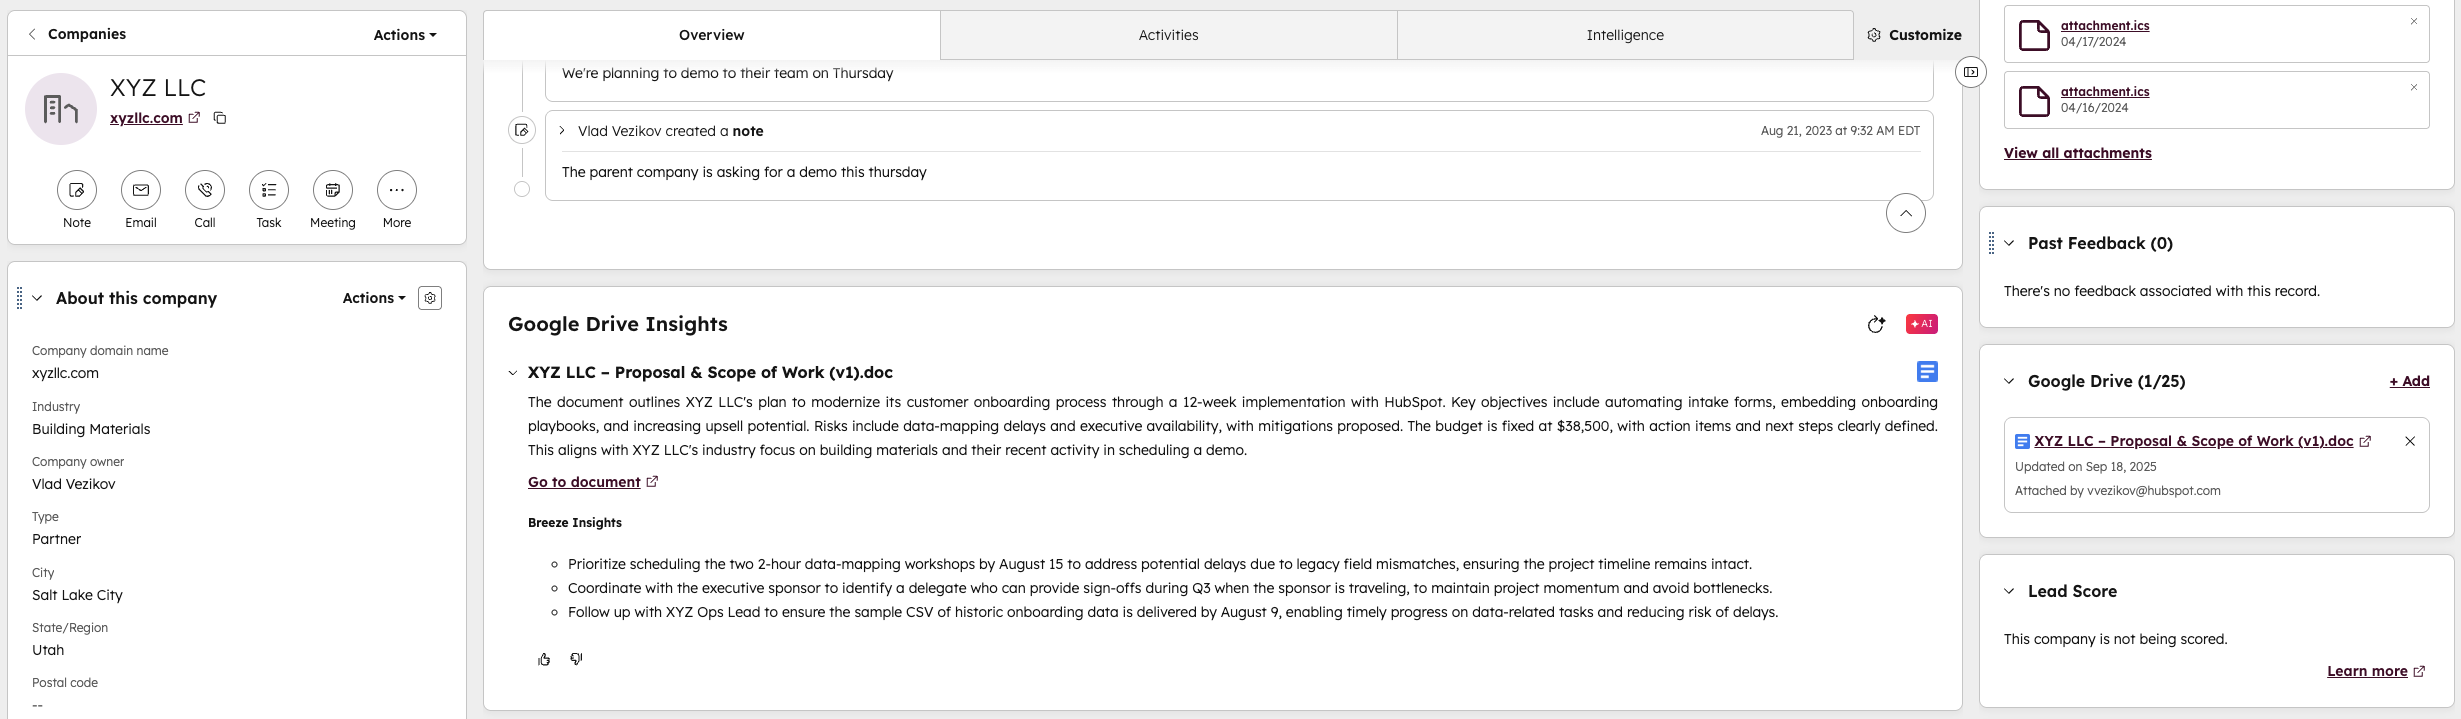Image resolution: width=2461 pixels, height=719 pixels.
Task: Open the More actions ellipsis
Action: point(397,190)
